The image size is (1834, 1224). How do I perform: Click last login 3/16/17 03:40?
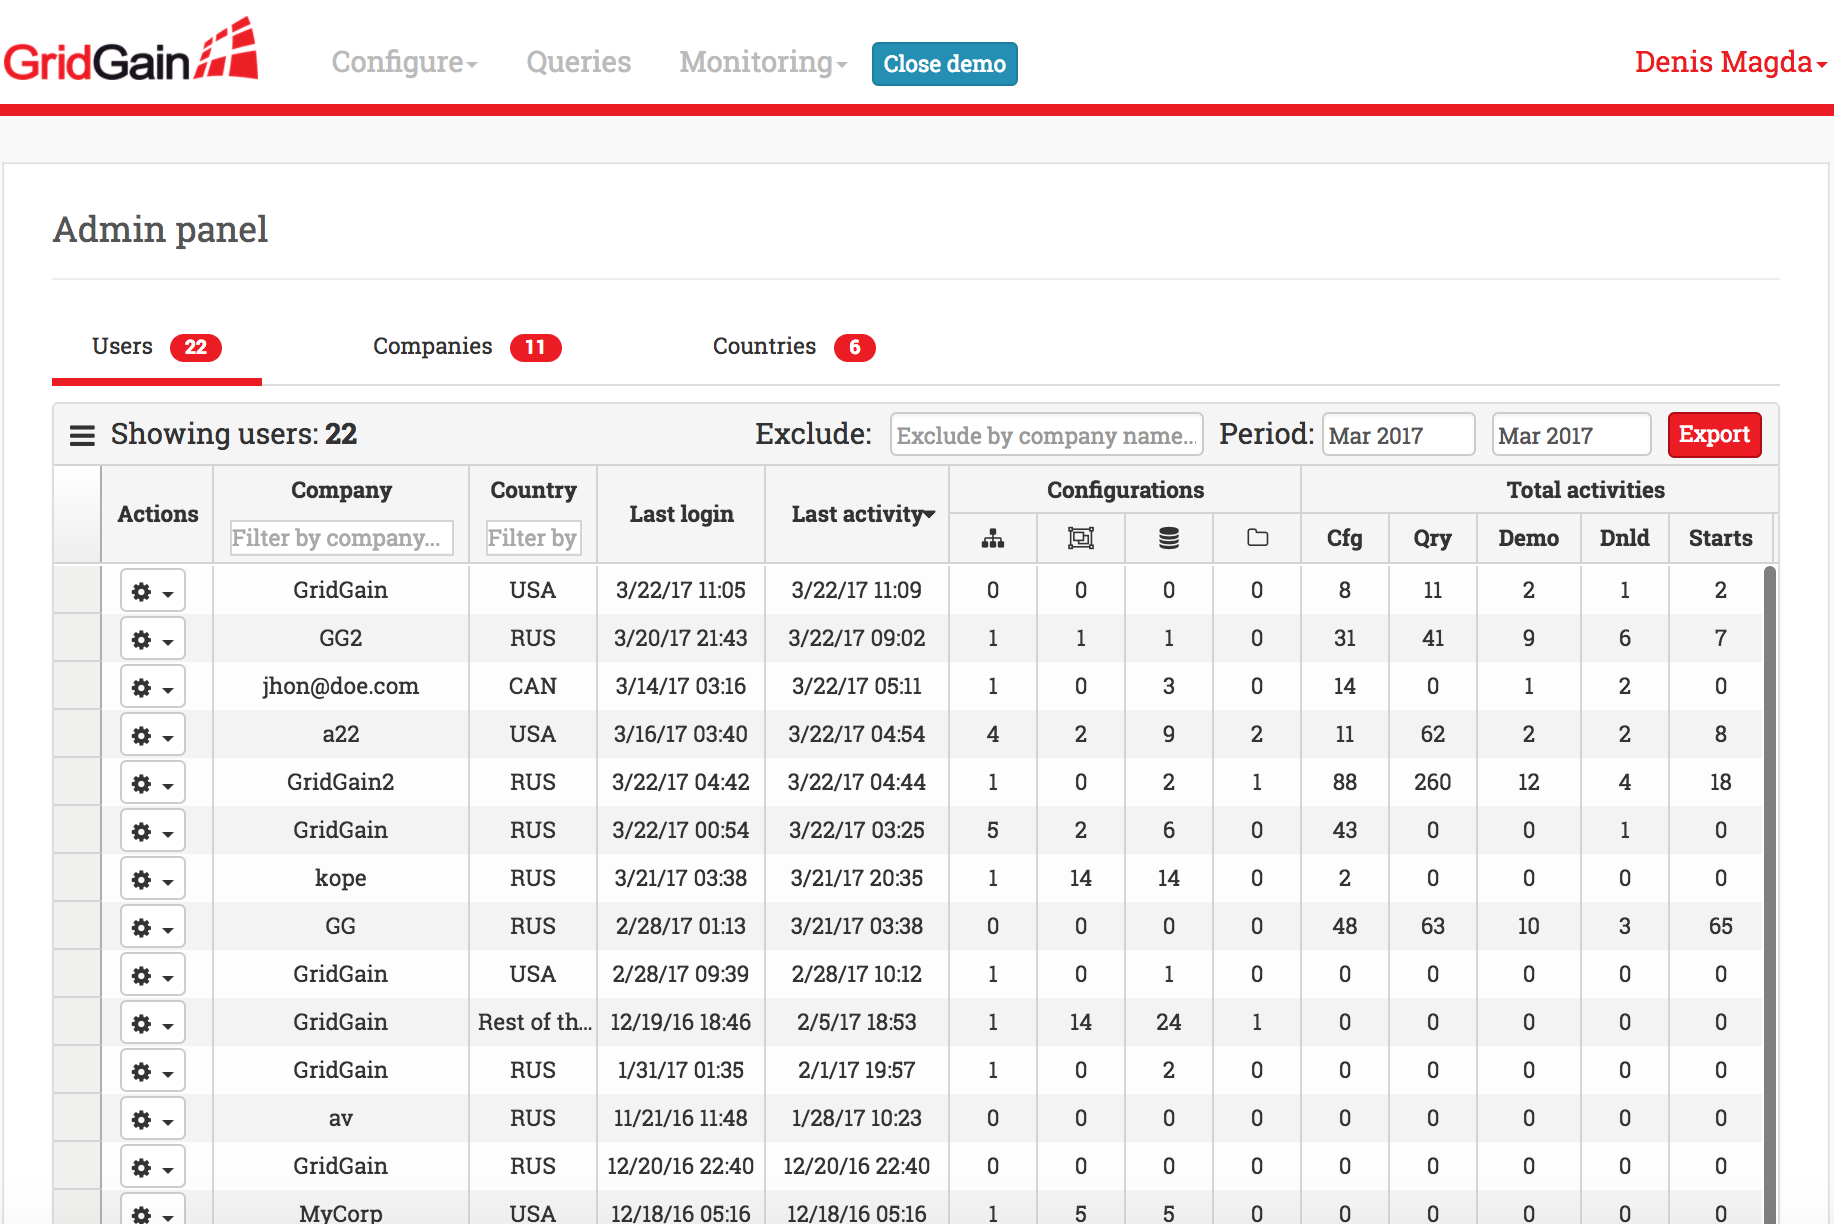pos(681,734)
